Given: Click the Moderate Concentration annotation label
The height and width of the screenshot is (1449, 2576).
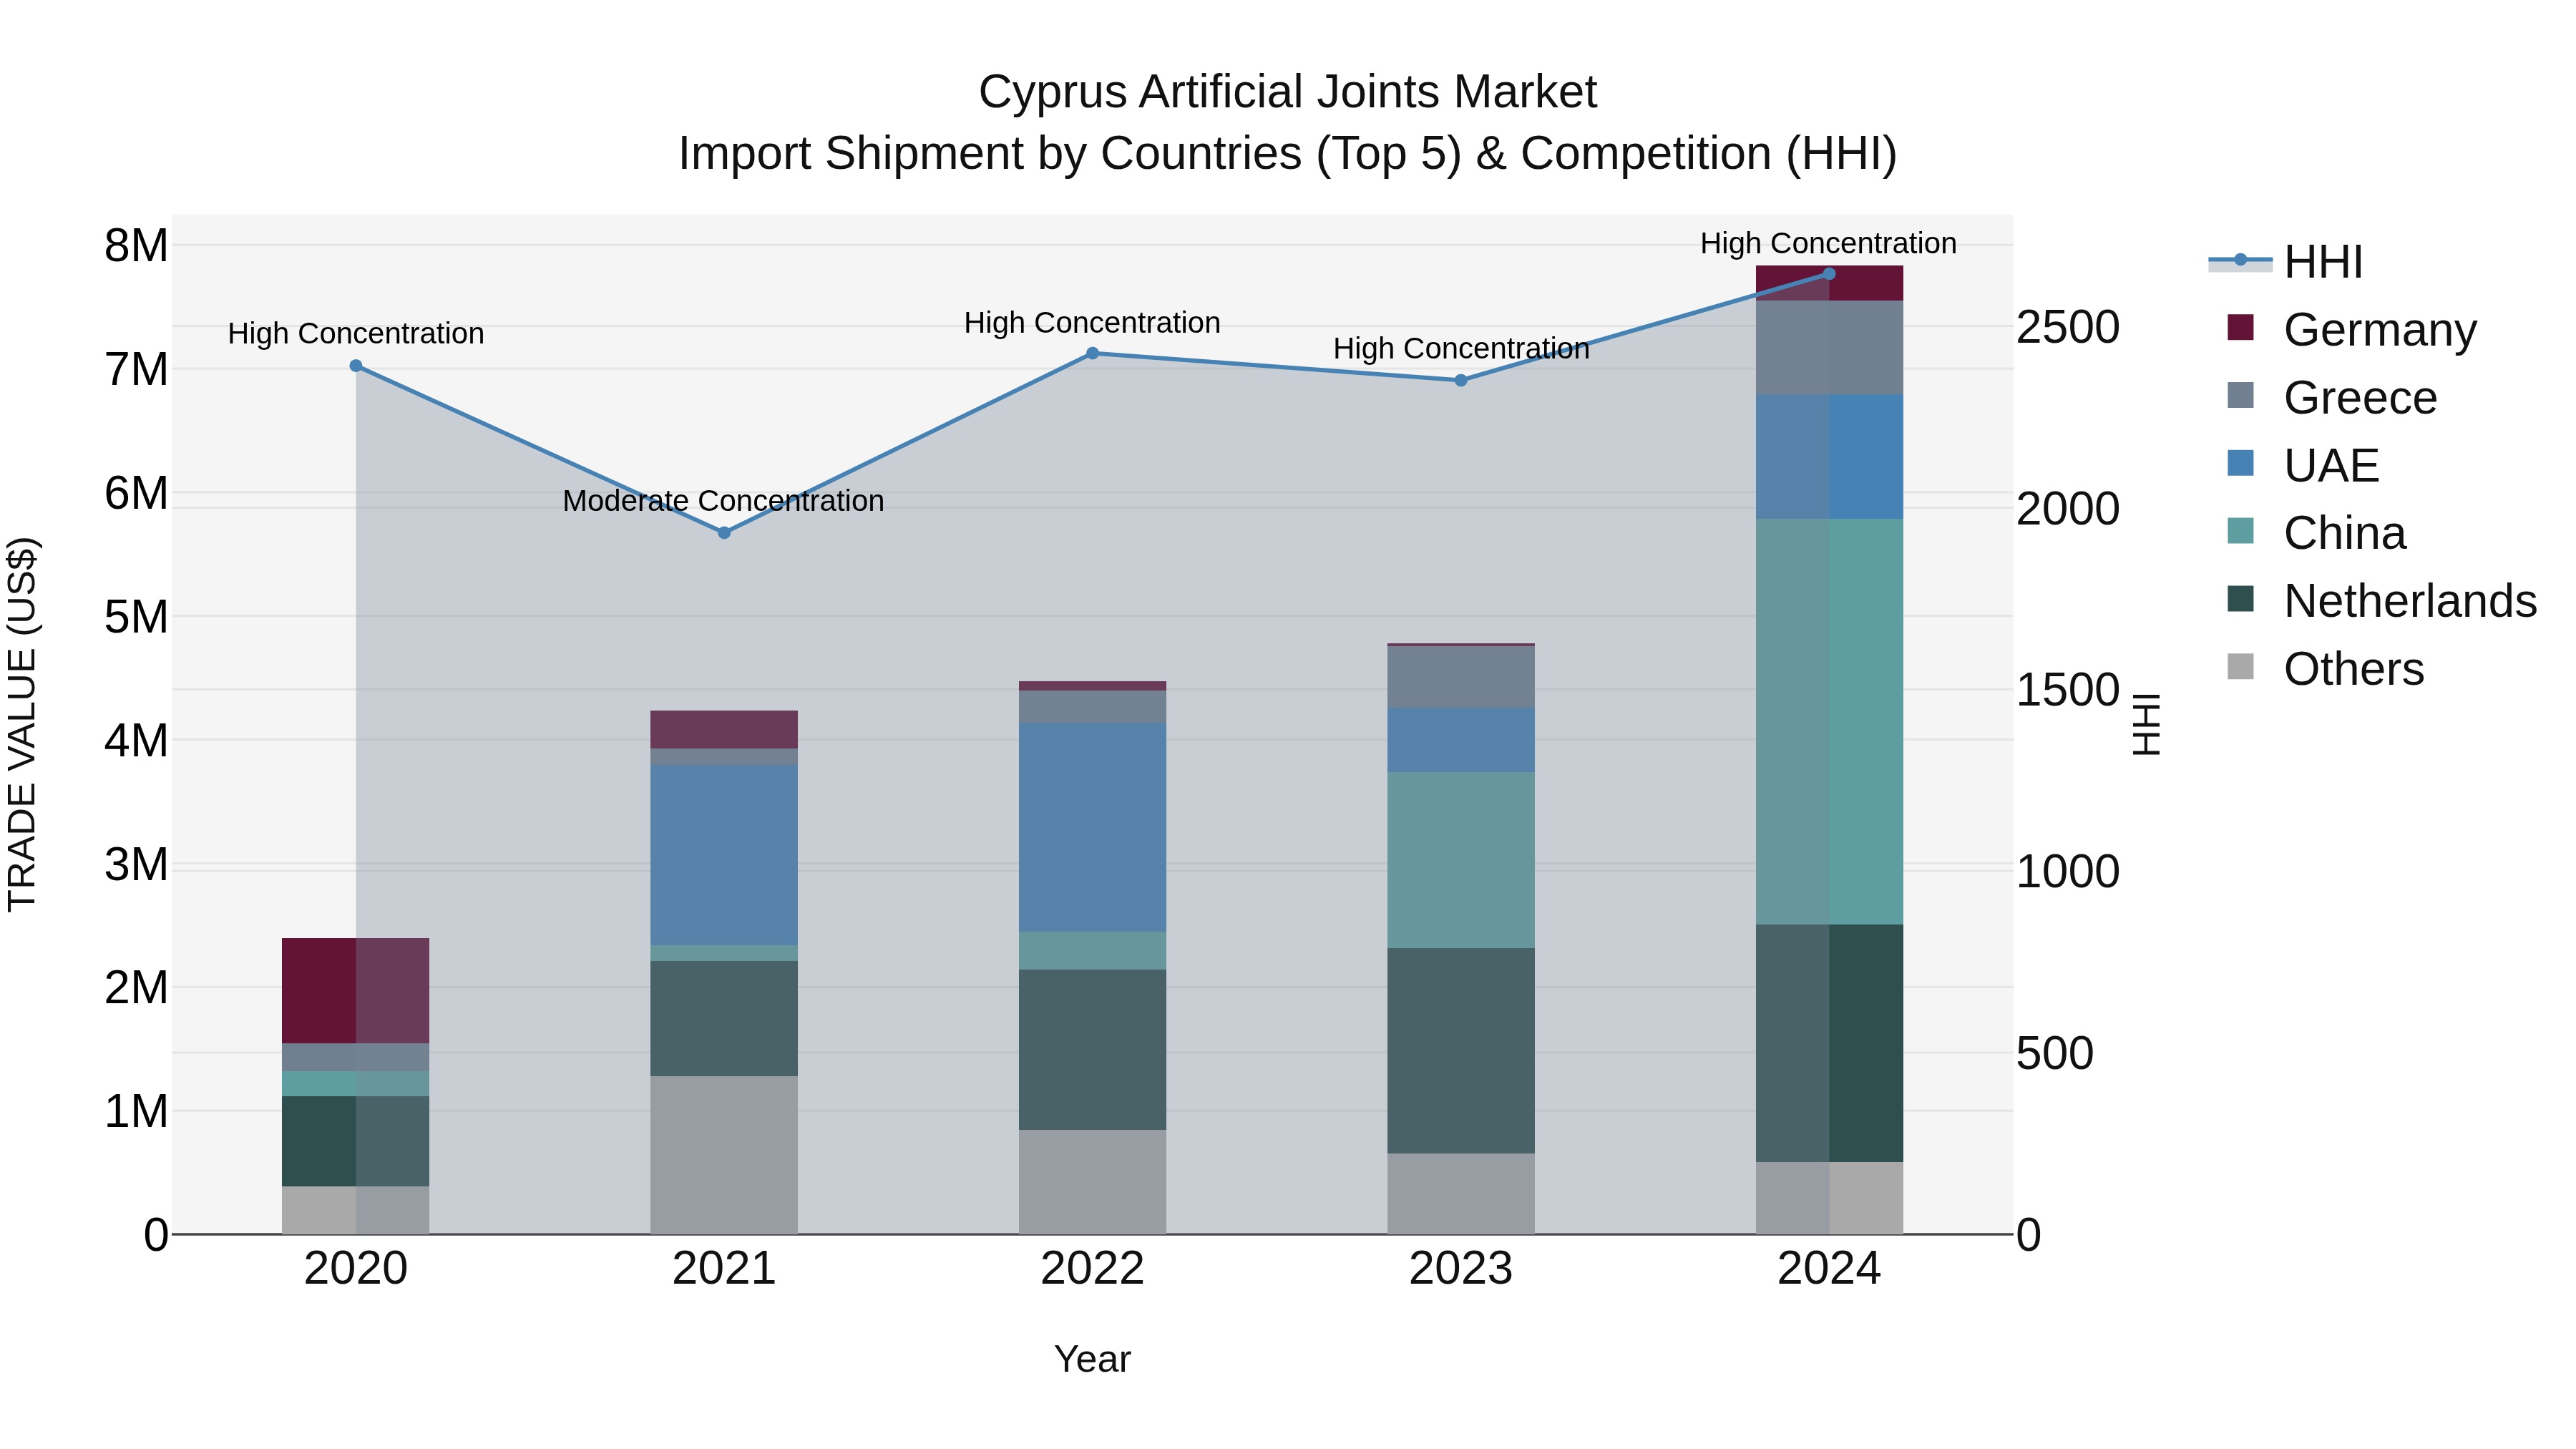Looking at the screenshot, I should (x=723, y=501).
